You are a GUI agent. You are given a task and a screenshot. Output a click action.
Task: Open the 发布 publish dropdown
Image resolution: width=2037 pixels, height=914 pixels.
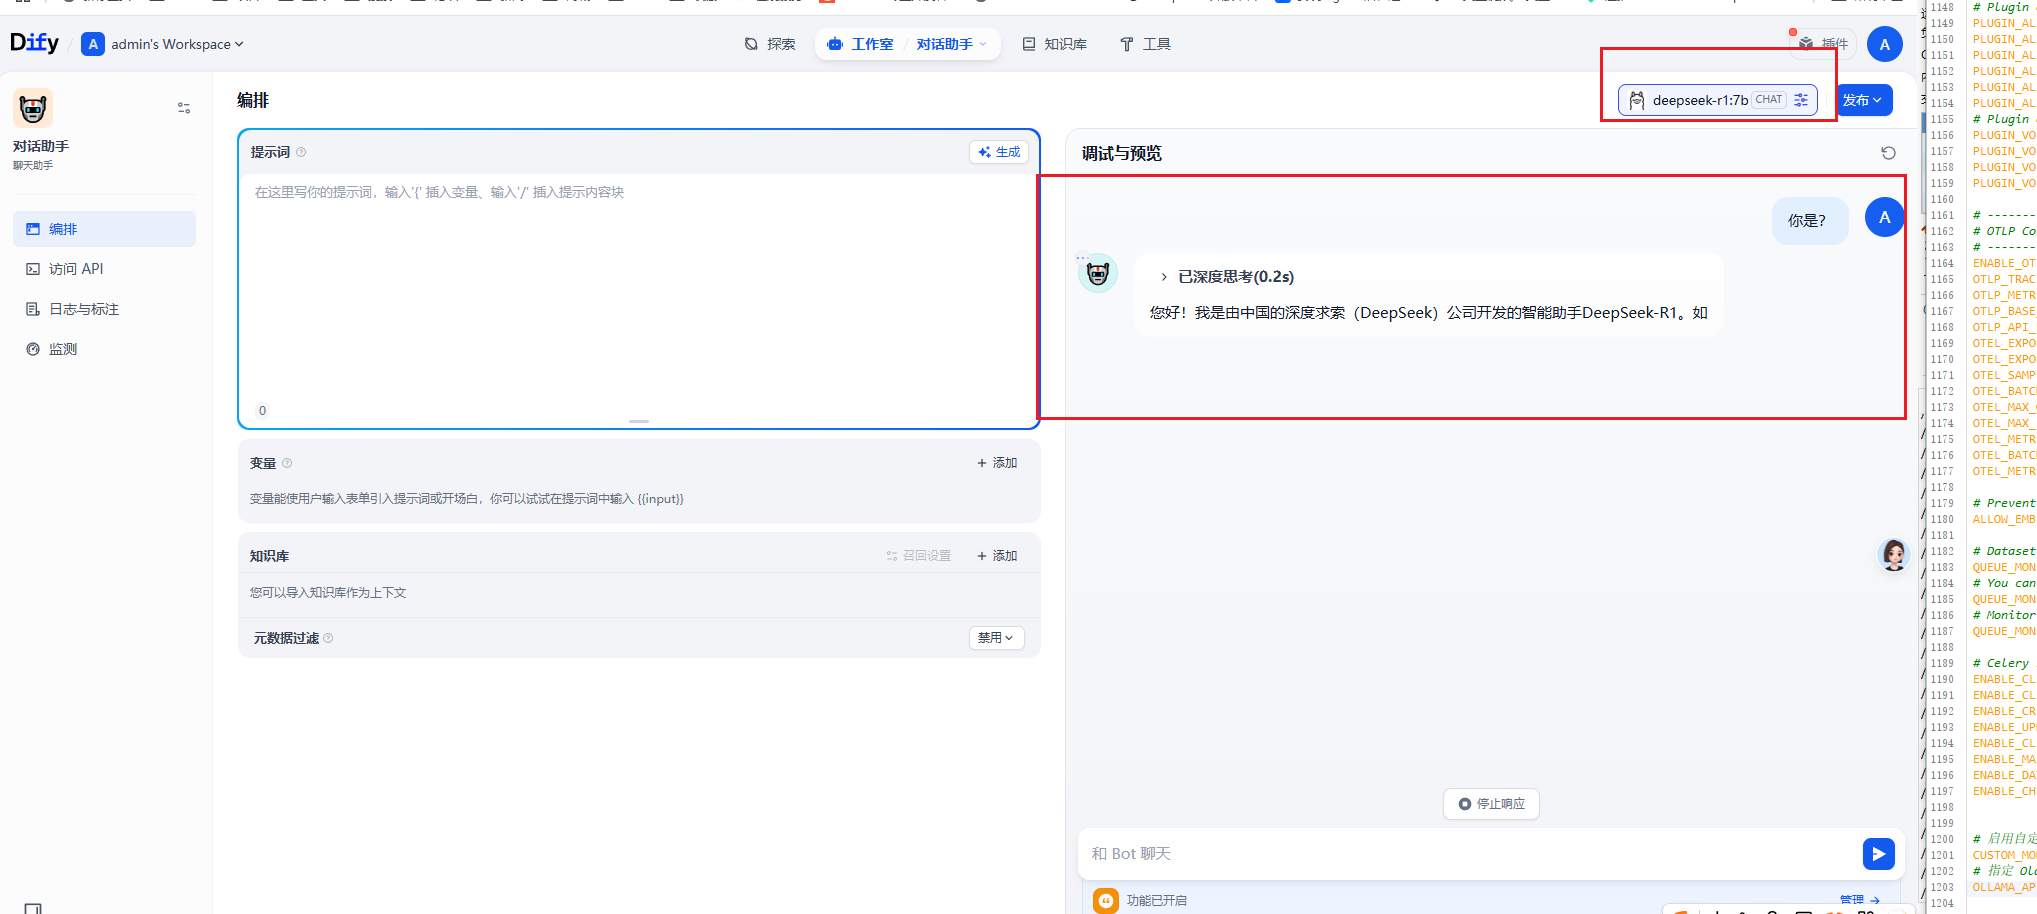pyautogui.click(x=1863, y=100)
